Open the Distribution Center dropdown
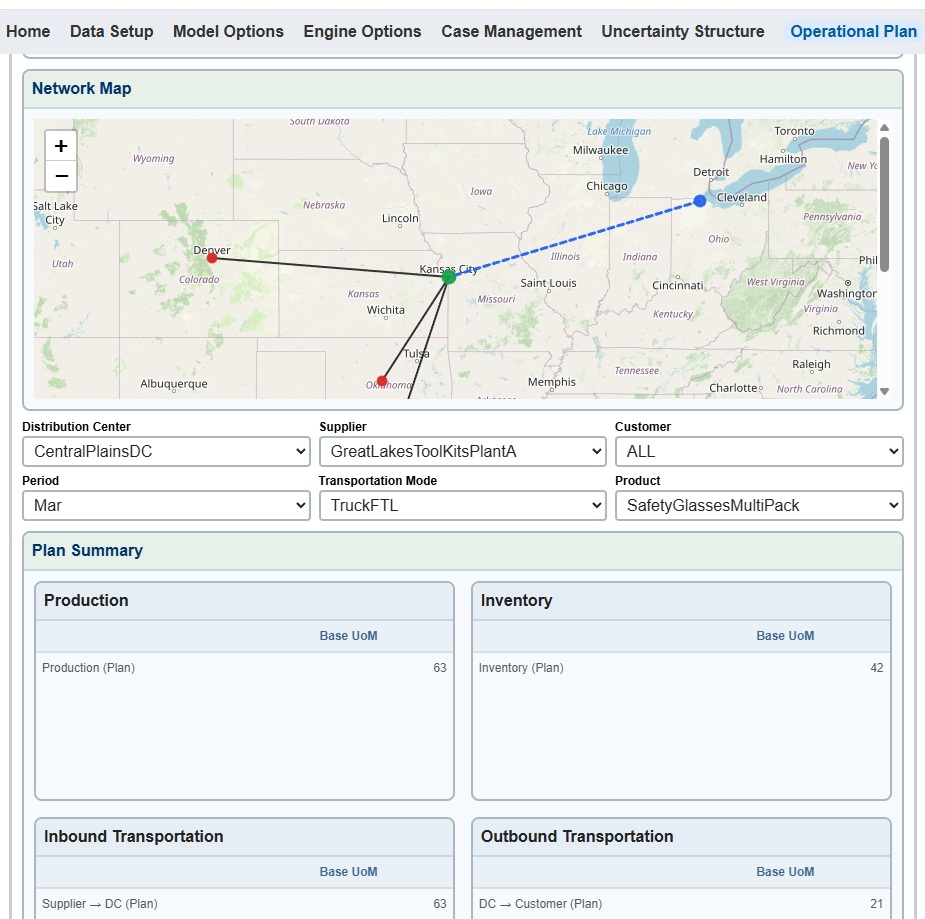925x919 pixels. 165,451
